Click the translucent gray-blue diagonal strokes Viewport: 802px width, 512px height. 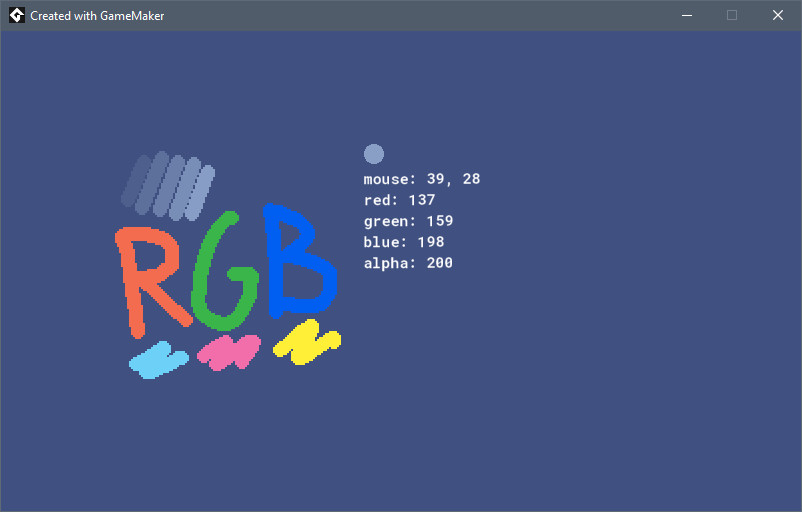tap(168, 186)
